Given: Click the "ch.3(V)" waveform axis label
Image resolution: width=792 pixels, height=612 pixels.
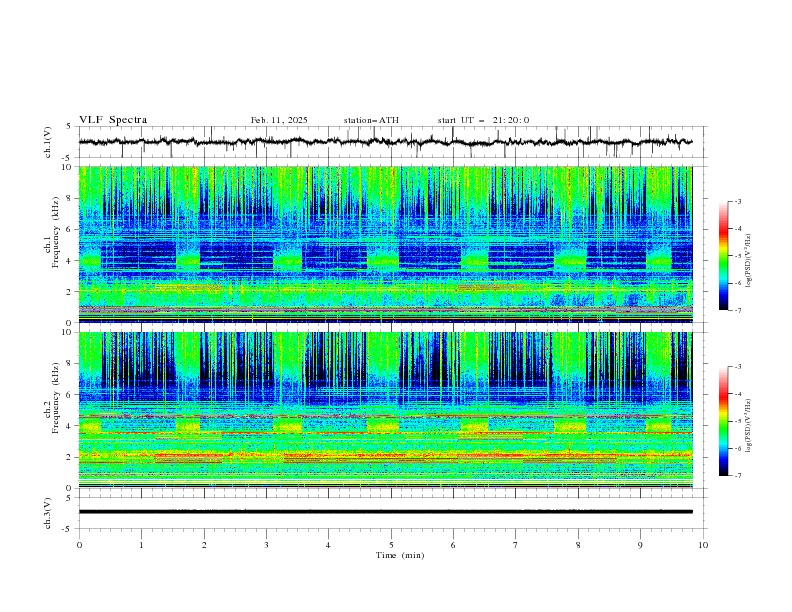Looking at the screenshot, I should pyautogui.click(x=48, y=513).
